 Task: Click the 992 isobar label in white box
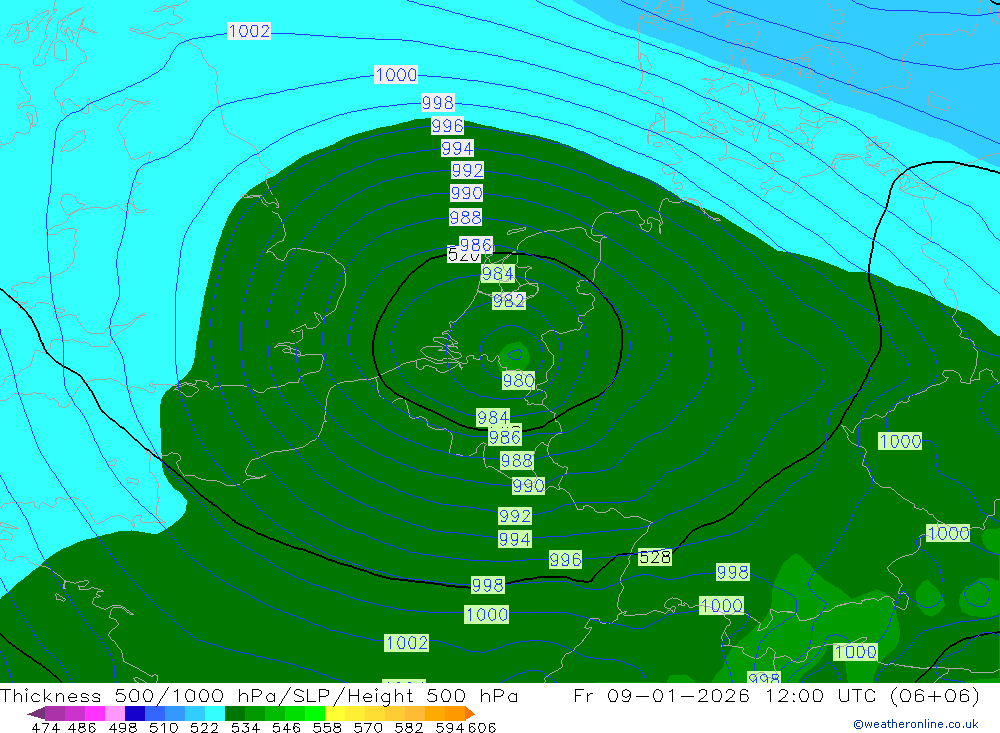tap(467, 170)
